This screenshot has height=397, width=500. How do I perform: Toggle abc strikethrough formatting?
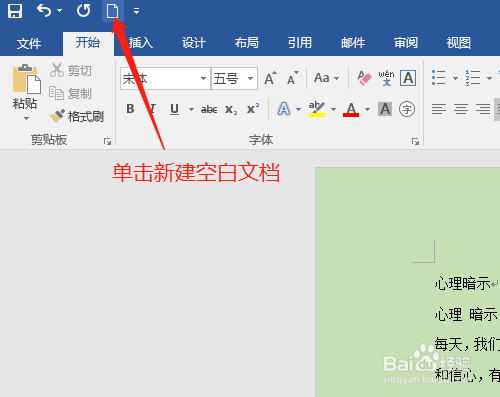tap(209, 109)
